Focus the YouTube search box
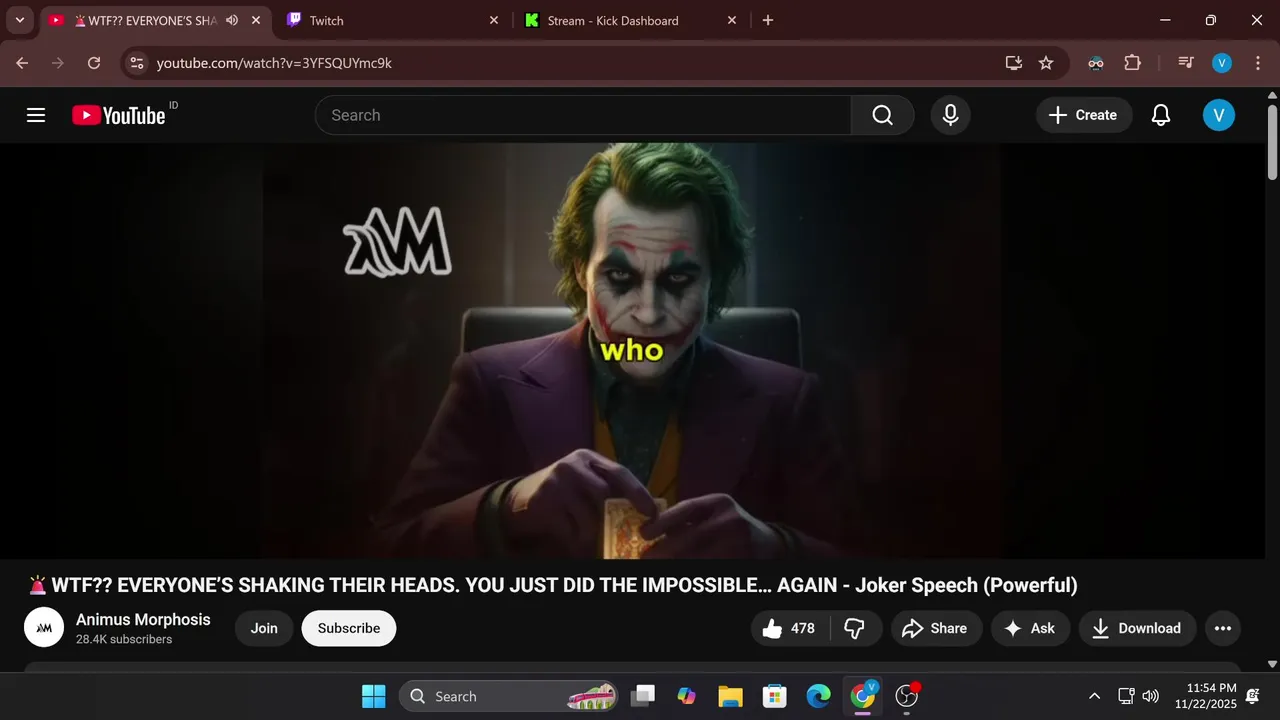The height and width of the screenshot is (720, 1280). click(x=583, y=115)
